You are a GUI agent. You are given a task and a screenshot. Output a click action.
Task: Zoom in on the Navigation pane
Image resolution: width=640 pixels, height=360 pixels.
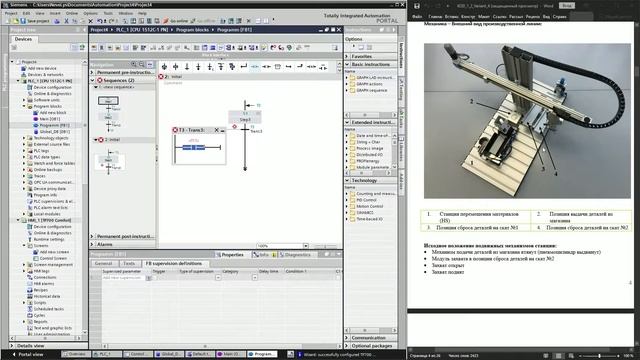(134, 64)
